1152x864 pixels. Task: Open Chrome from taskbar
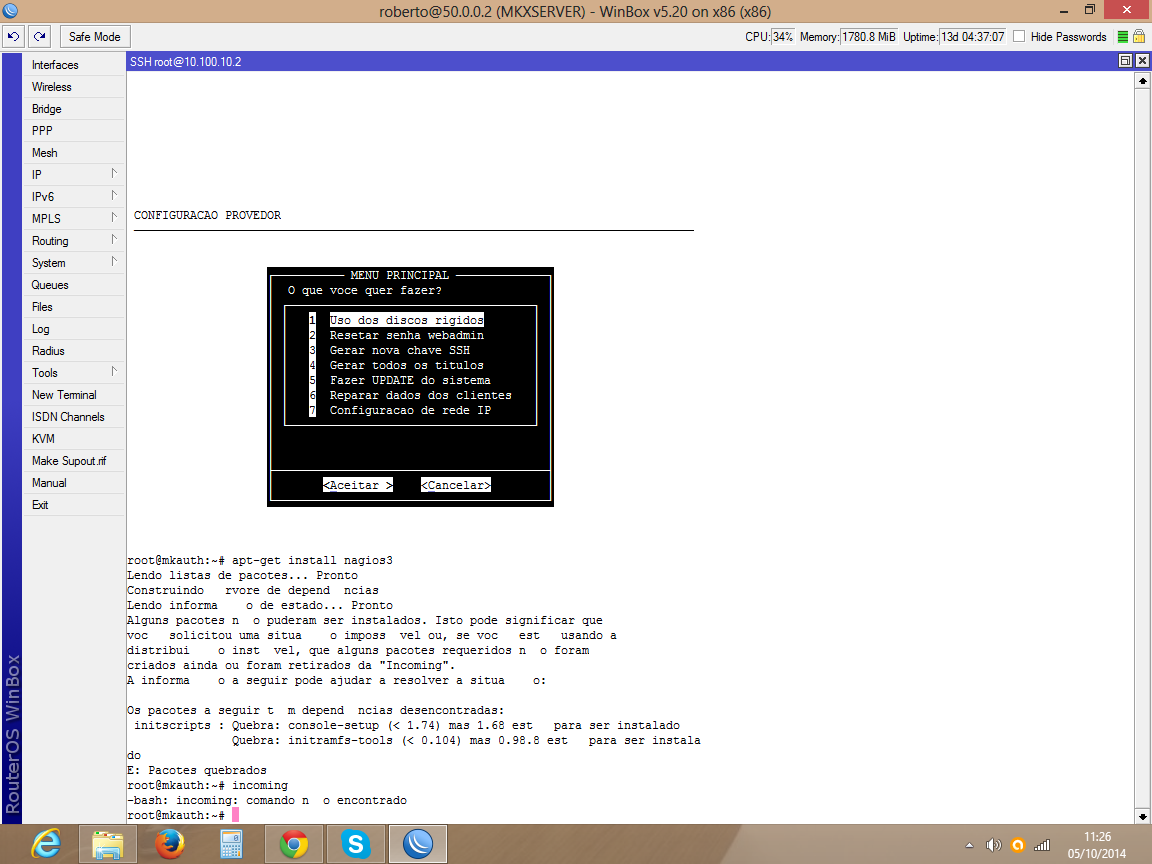294,845
